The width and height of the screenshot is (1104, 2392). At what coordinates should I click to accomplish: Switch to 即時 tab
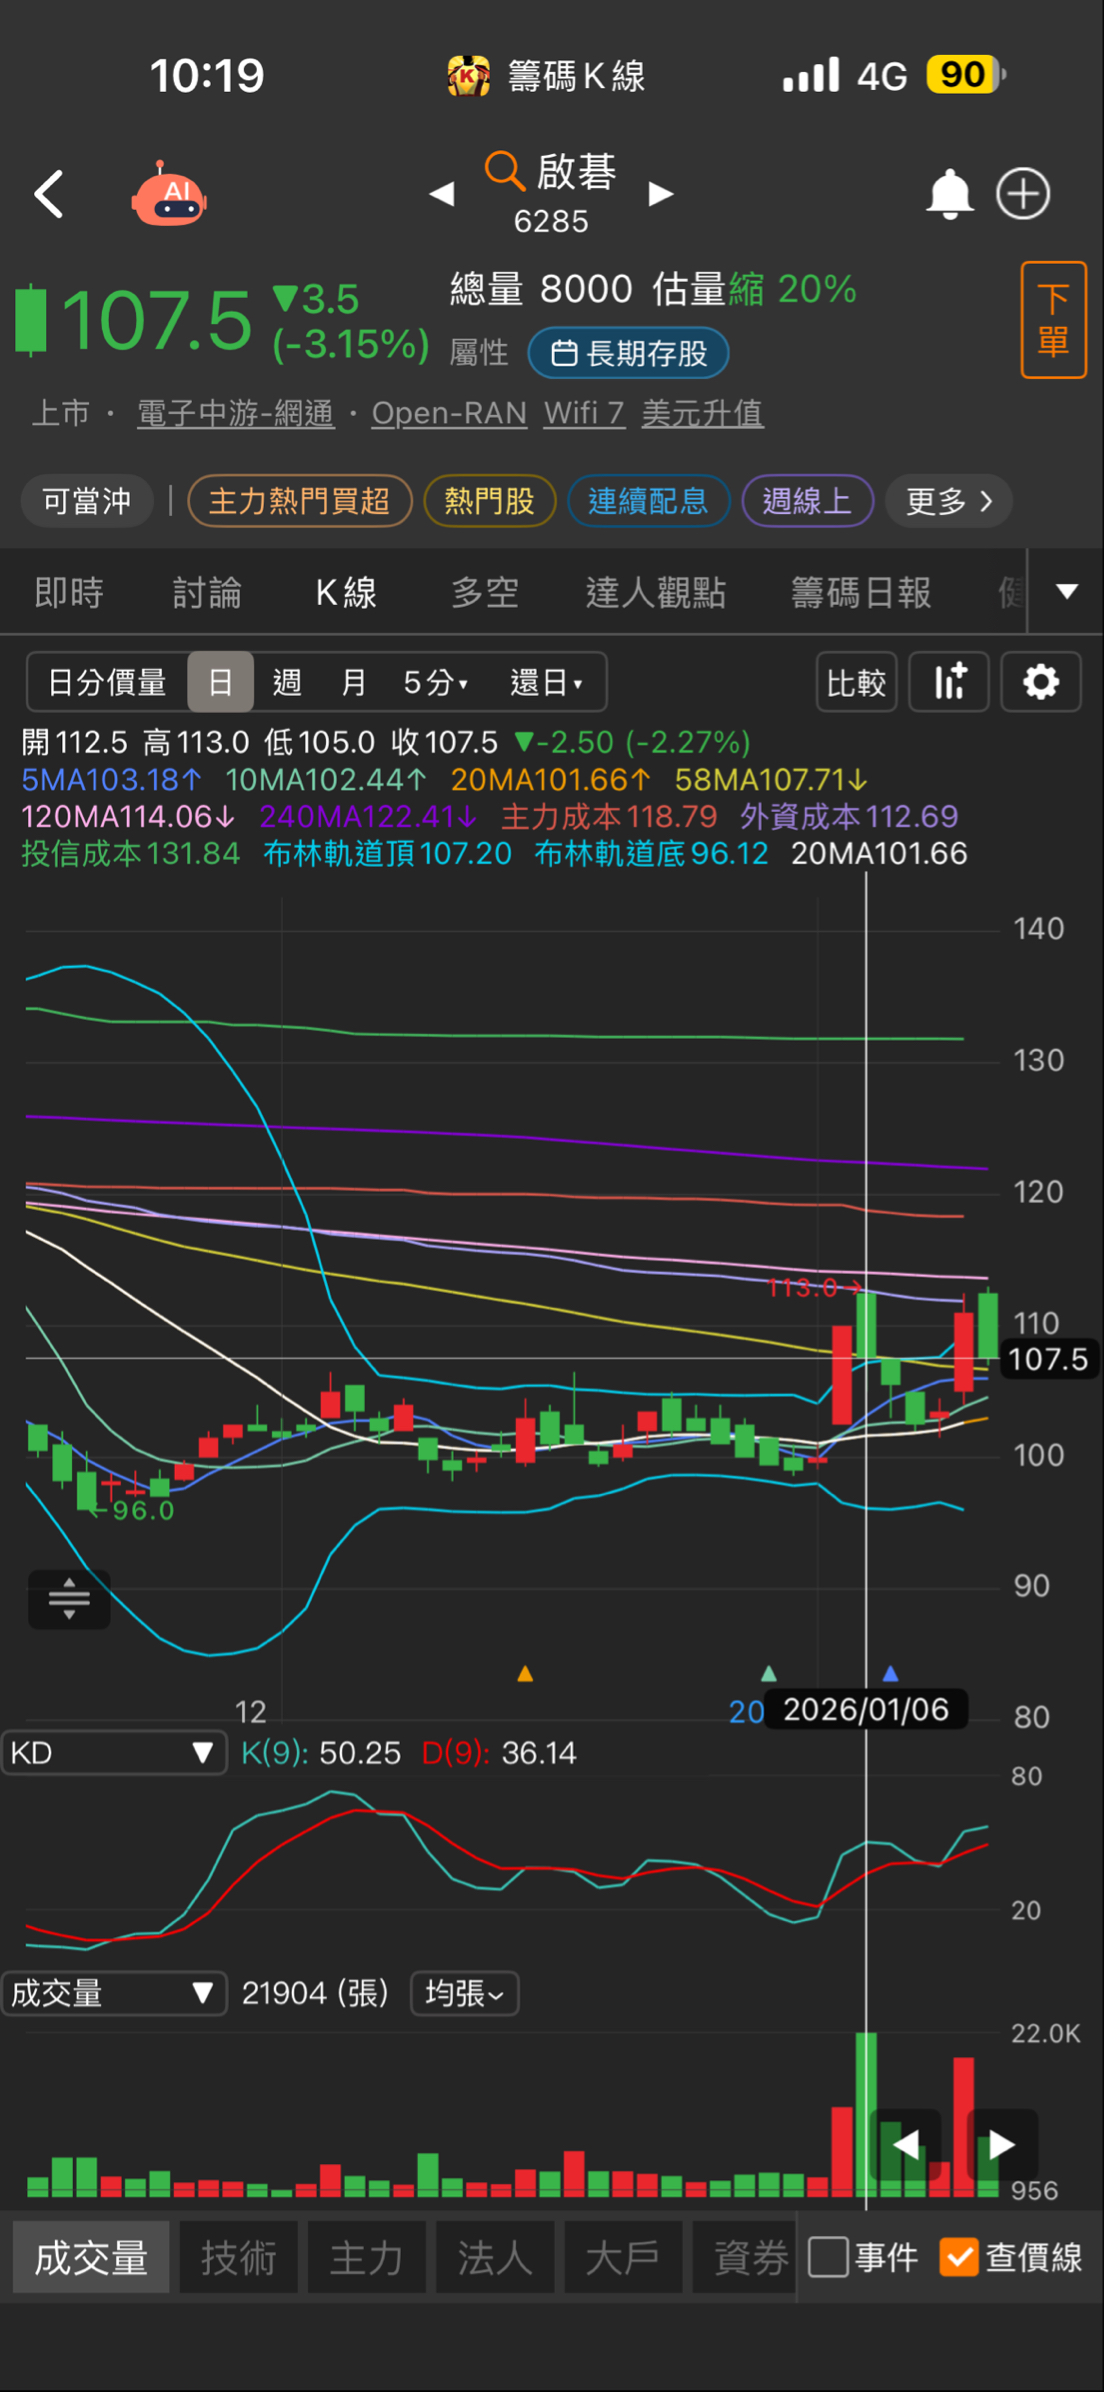pos(69,593)
